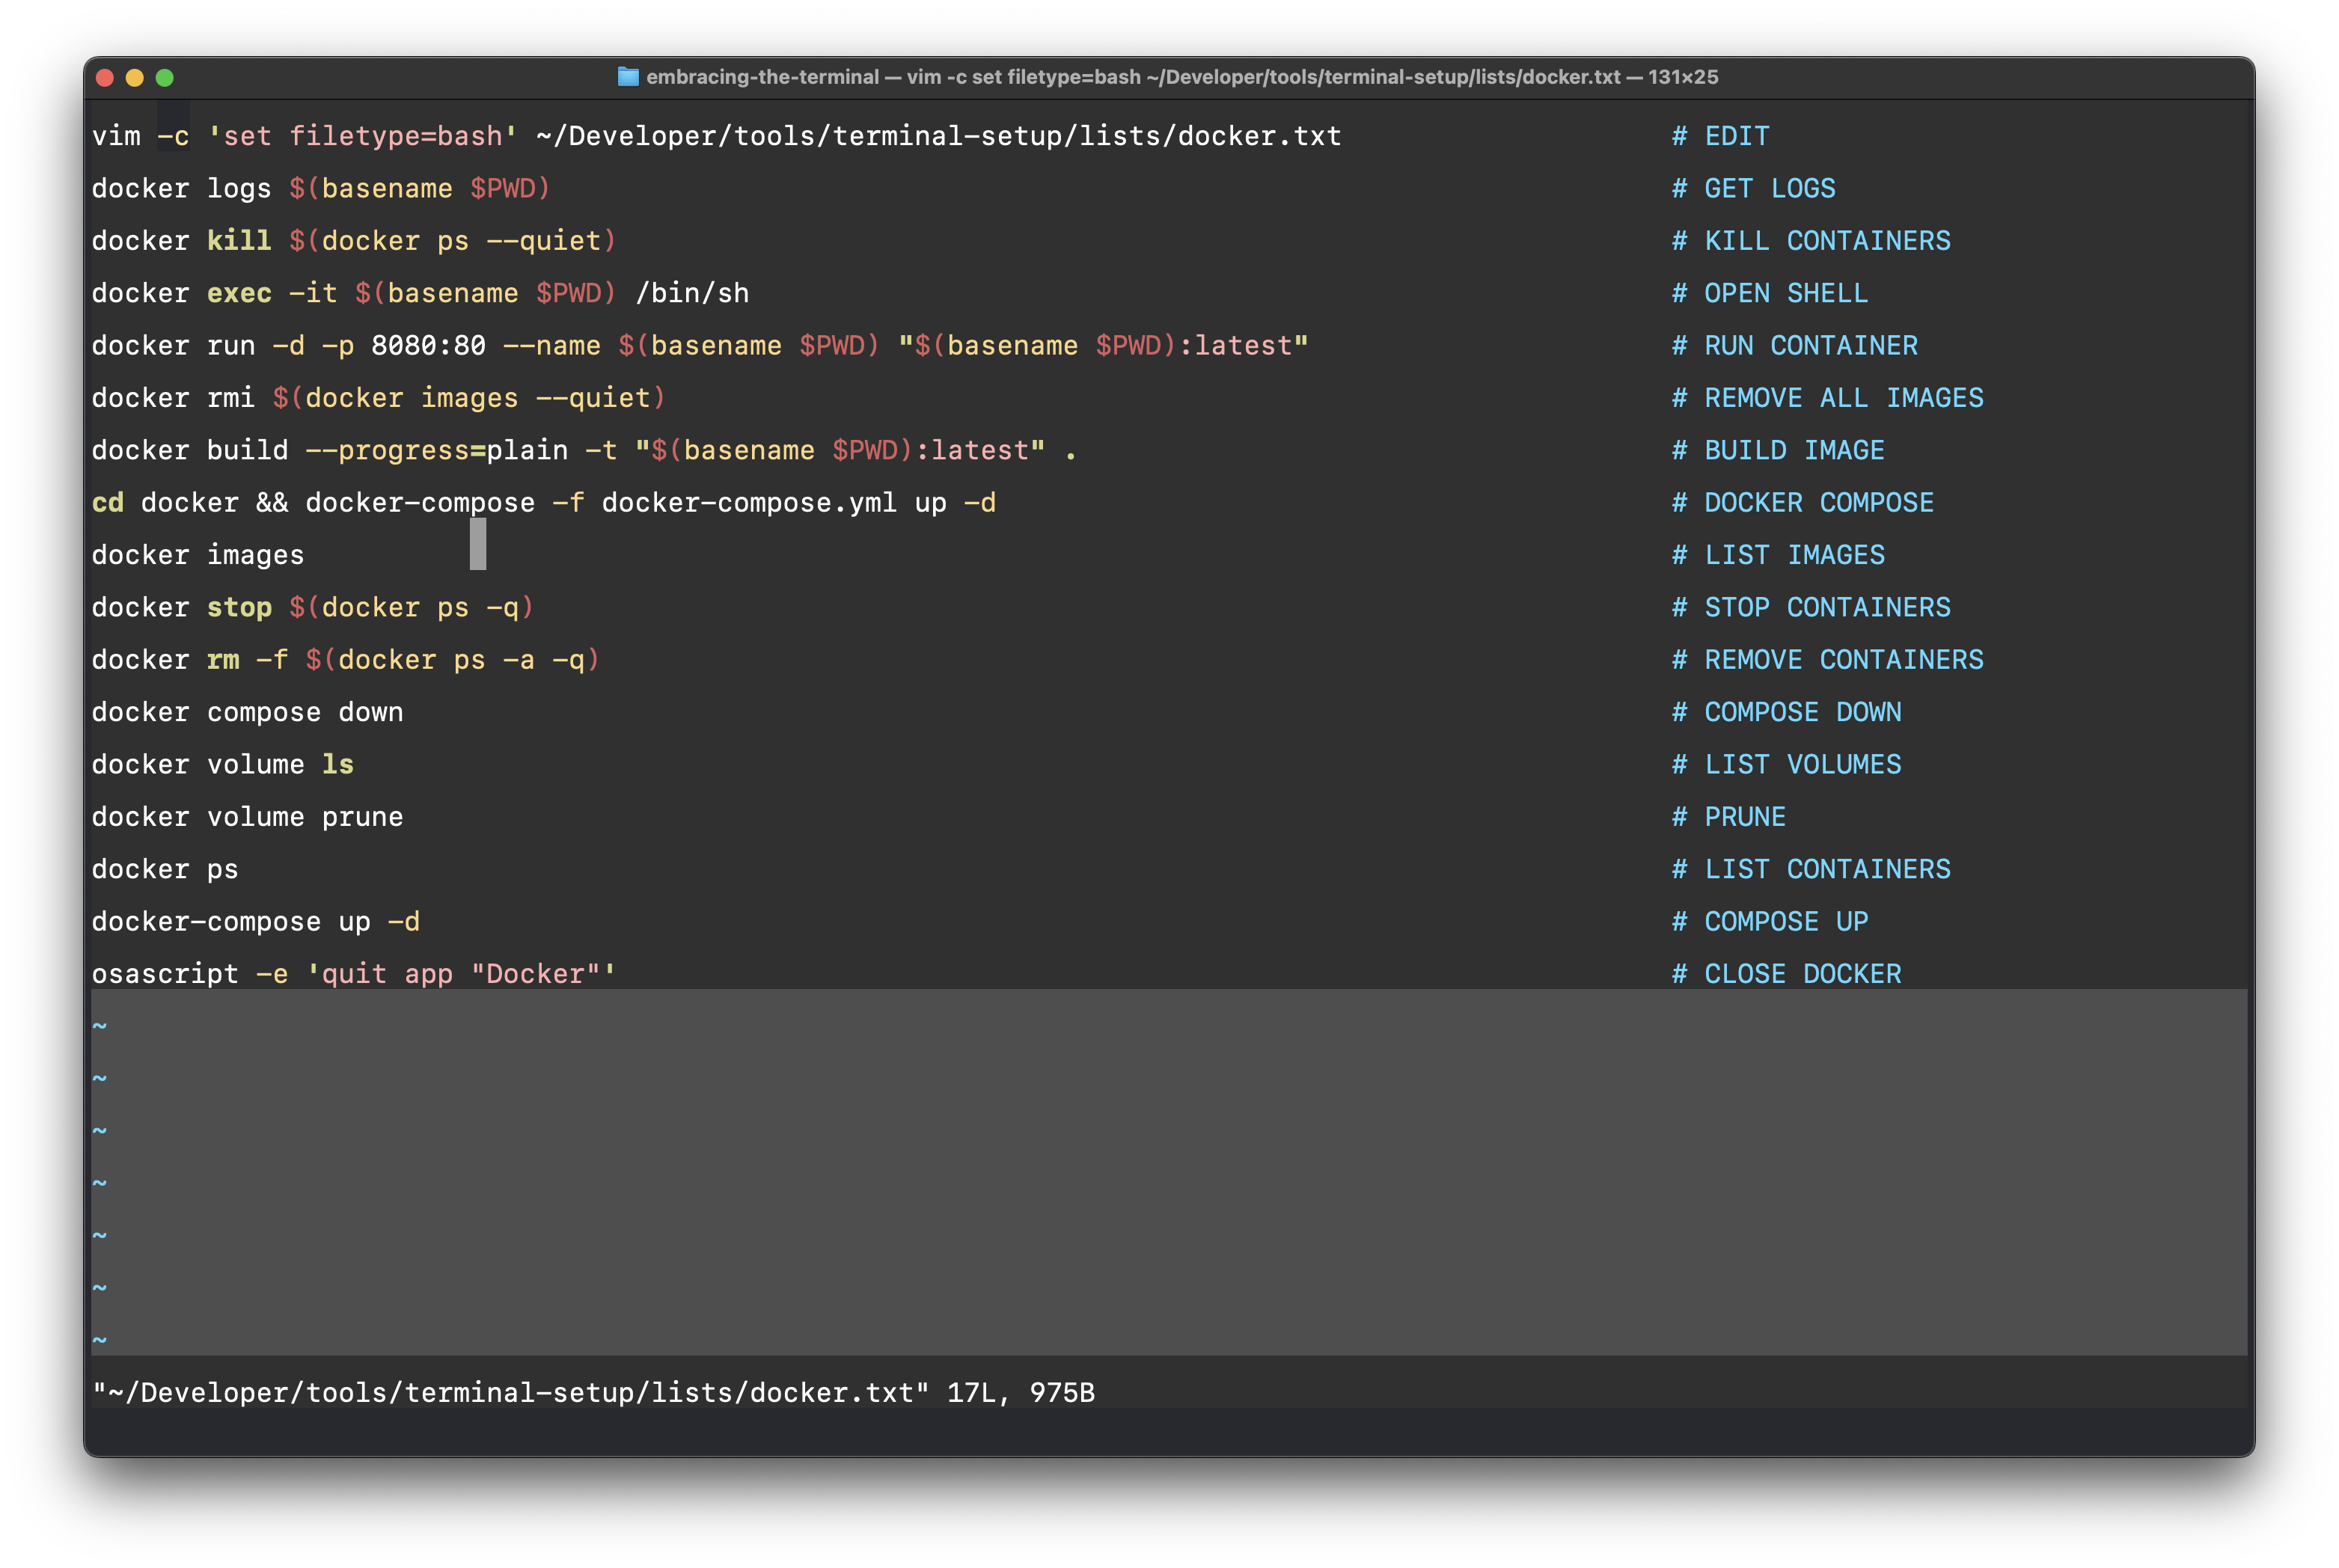Click the status line showing 17L, 975B

593,1393
